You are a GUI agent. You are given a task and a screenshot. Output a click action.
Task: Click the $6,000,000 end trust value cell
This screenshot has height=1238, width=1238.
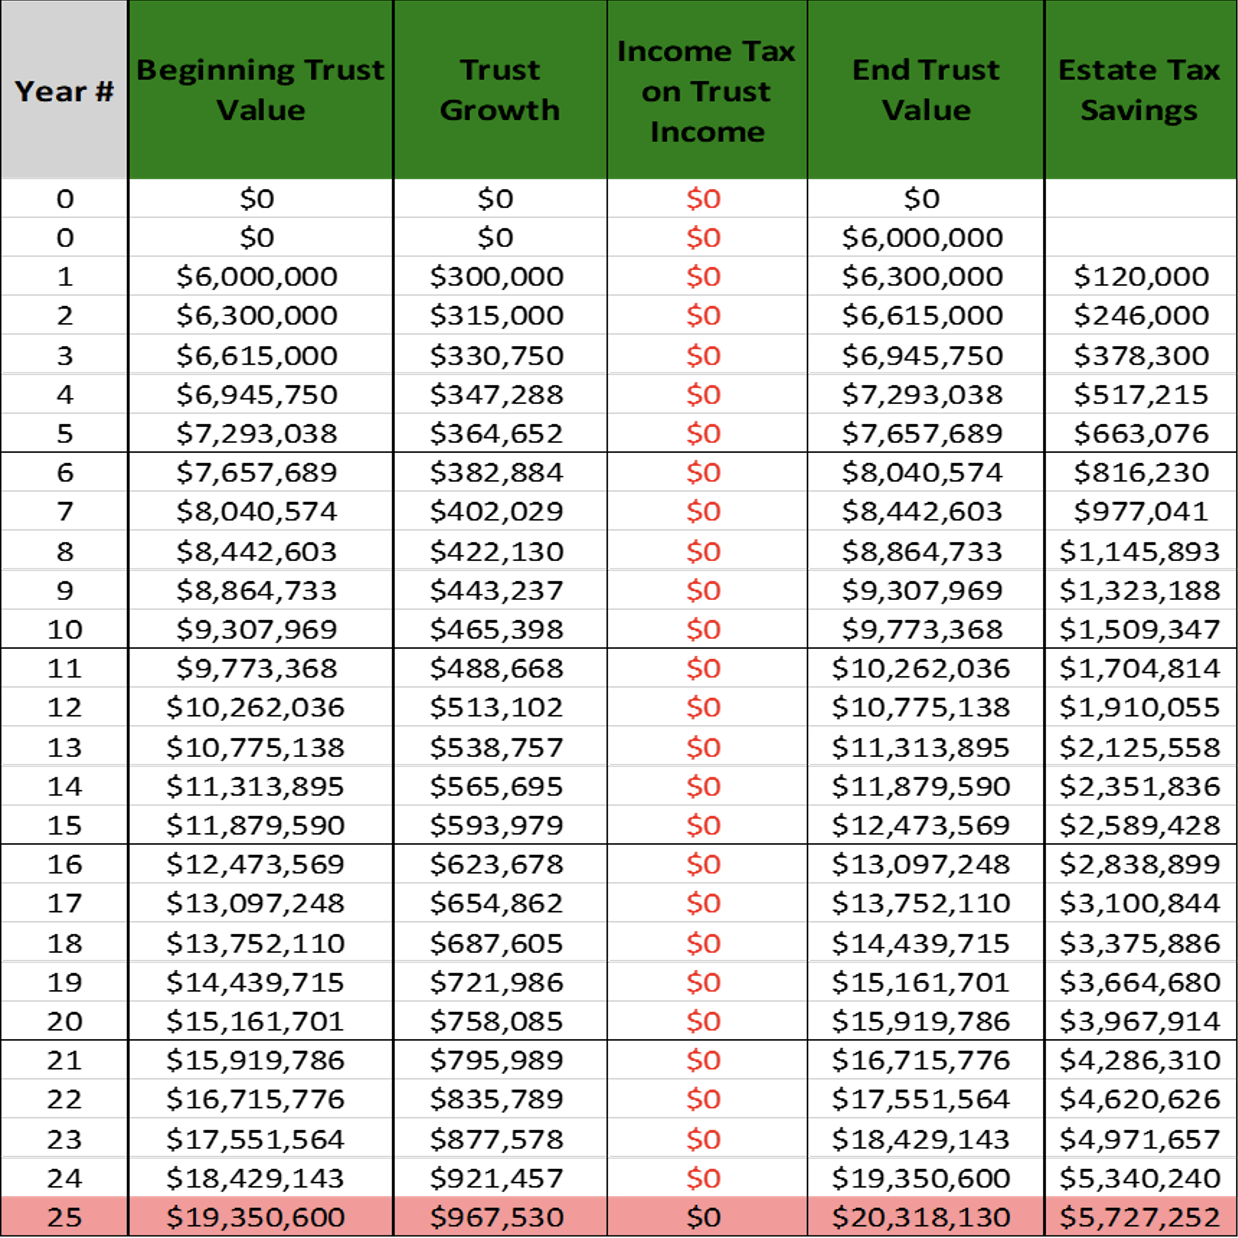pyautogui.click(x=926, y=238)
